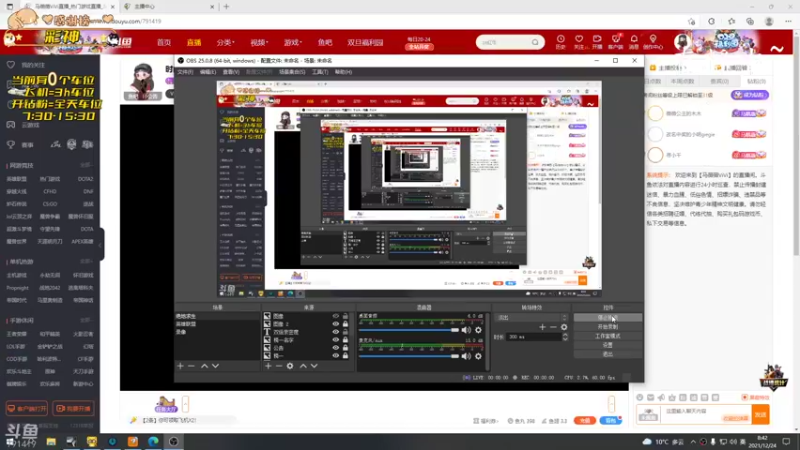Click 停止推流 button in OBS controls
This screenshot has width=800, height=450.
tap(608, 317)
